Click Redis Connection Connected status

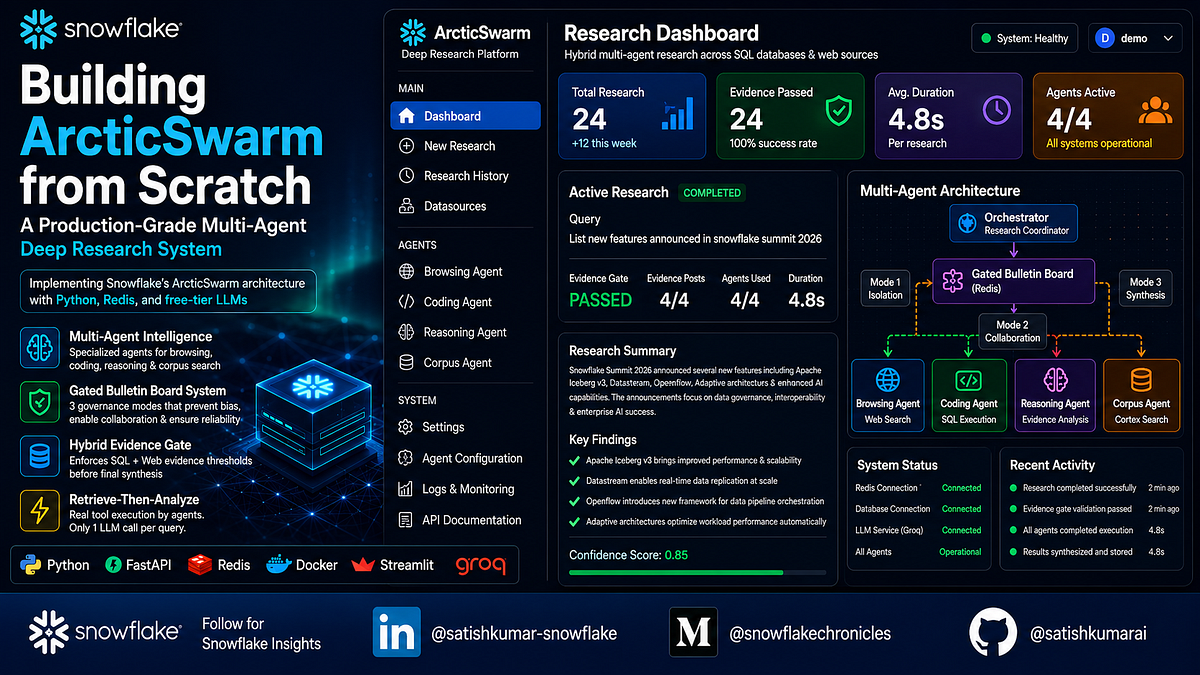tap(962, 488)
